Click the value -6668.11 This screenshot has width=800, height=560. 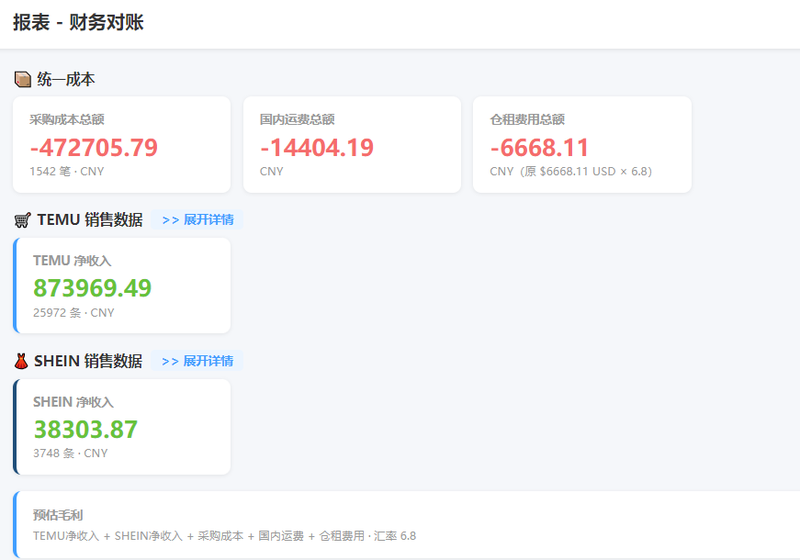[x=539, y=148]
